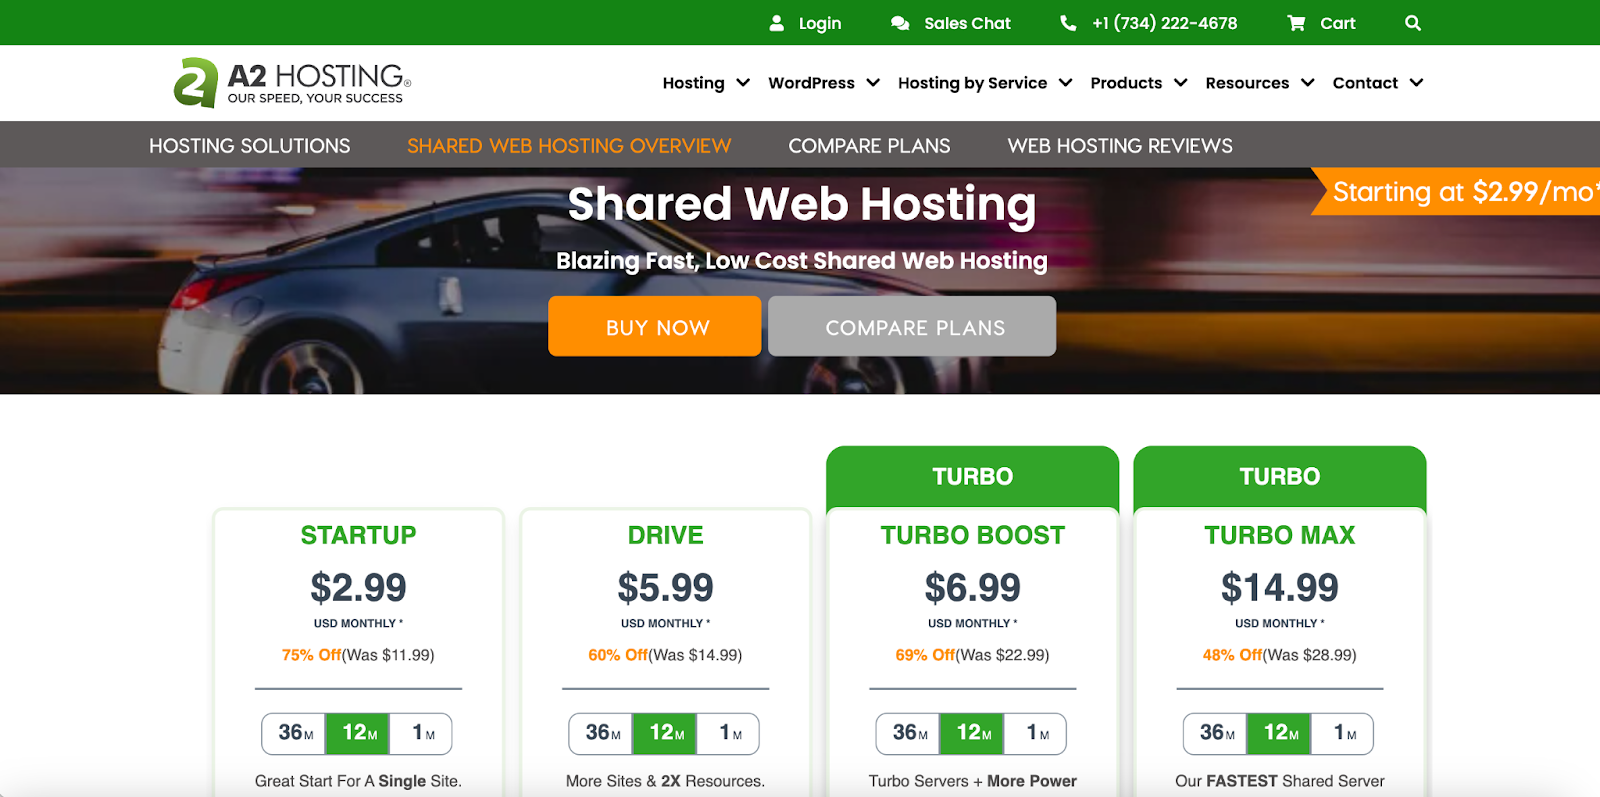Expand the chevron next to Hosting by Service
Image resolution: width=1600 pixels, height=797 pixels.
click(x=1066, y=83)
